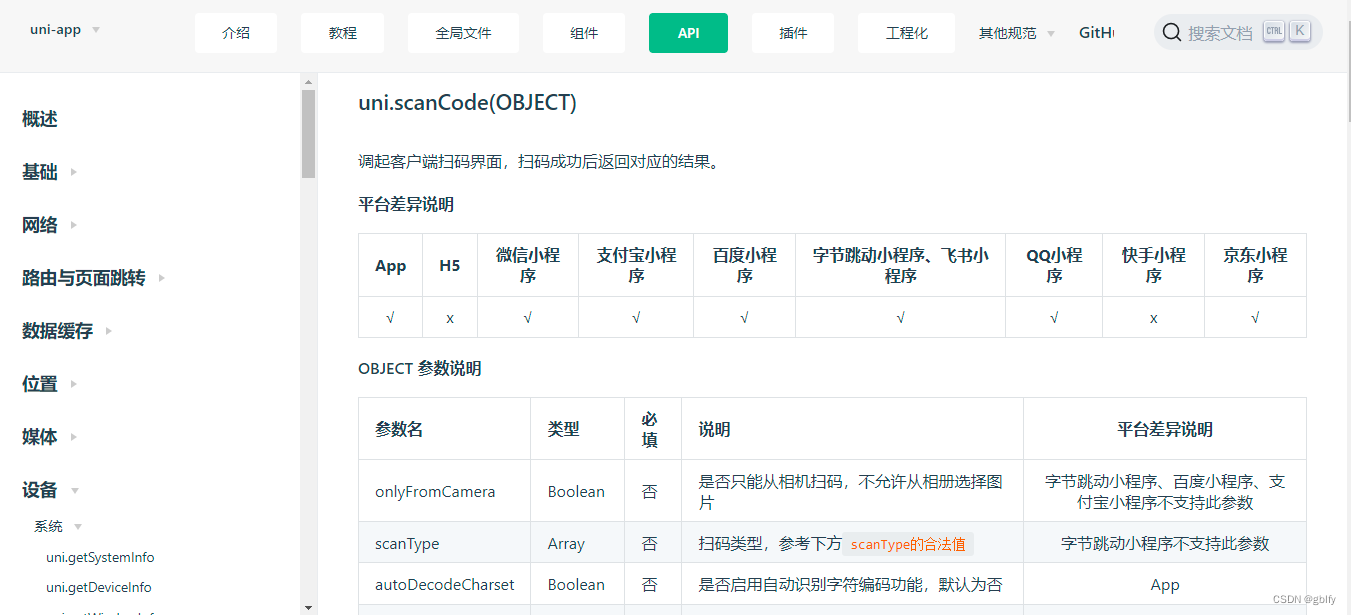Switch to the 教程 tab
The height and width of the screenshot is (615, 1351).
click(x=343, y=33)
